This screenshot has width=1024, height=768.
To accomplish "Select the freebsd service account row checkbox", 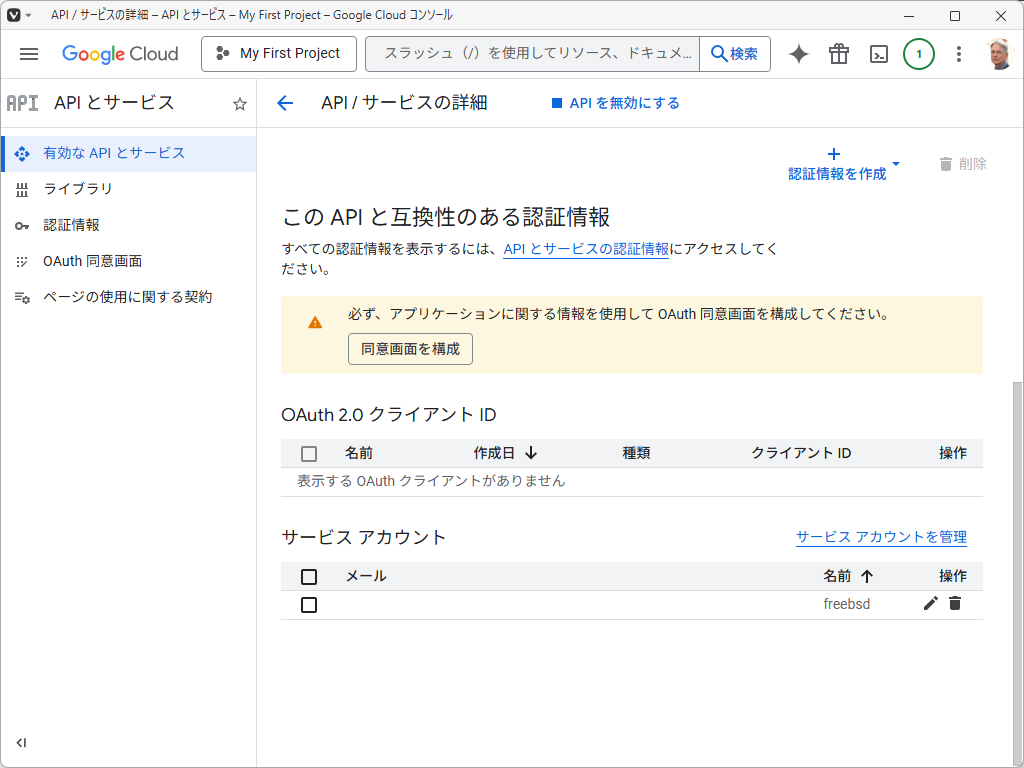I will pyautogui.click(x=309, y=604).
